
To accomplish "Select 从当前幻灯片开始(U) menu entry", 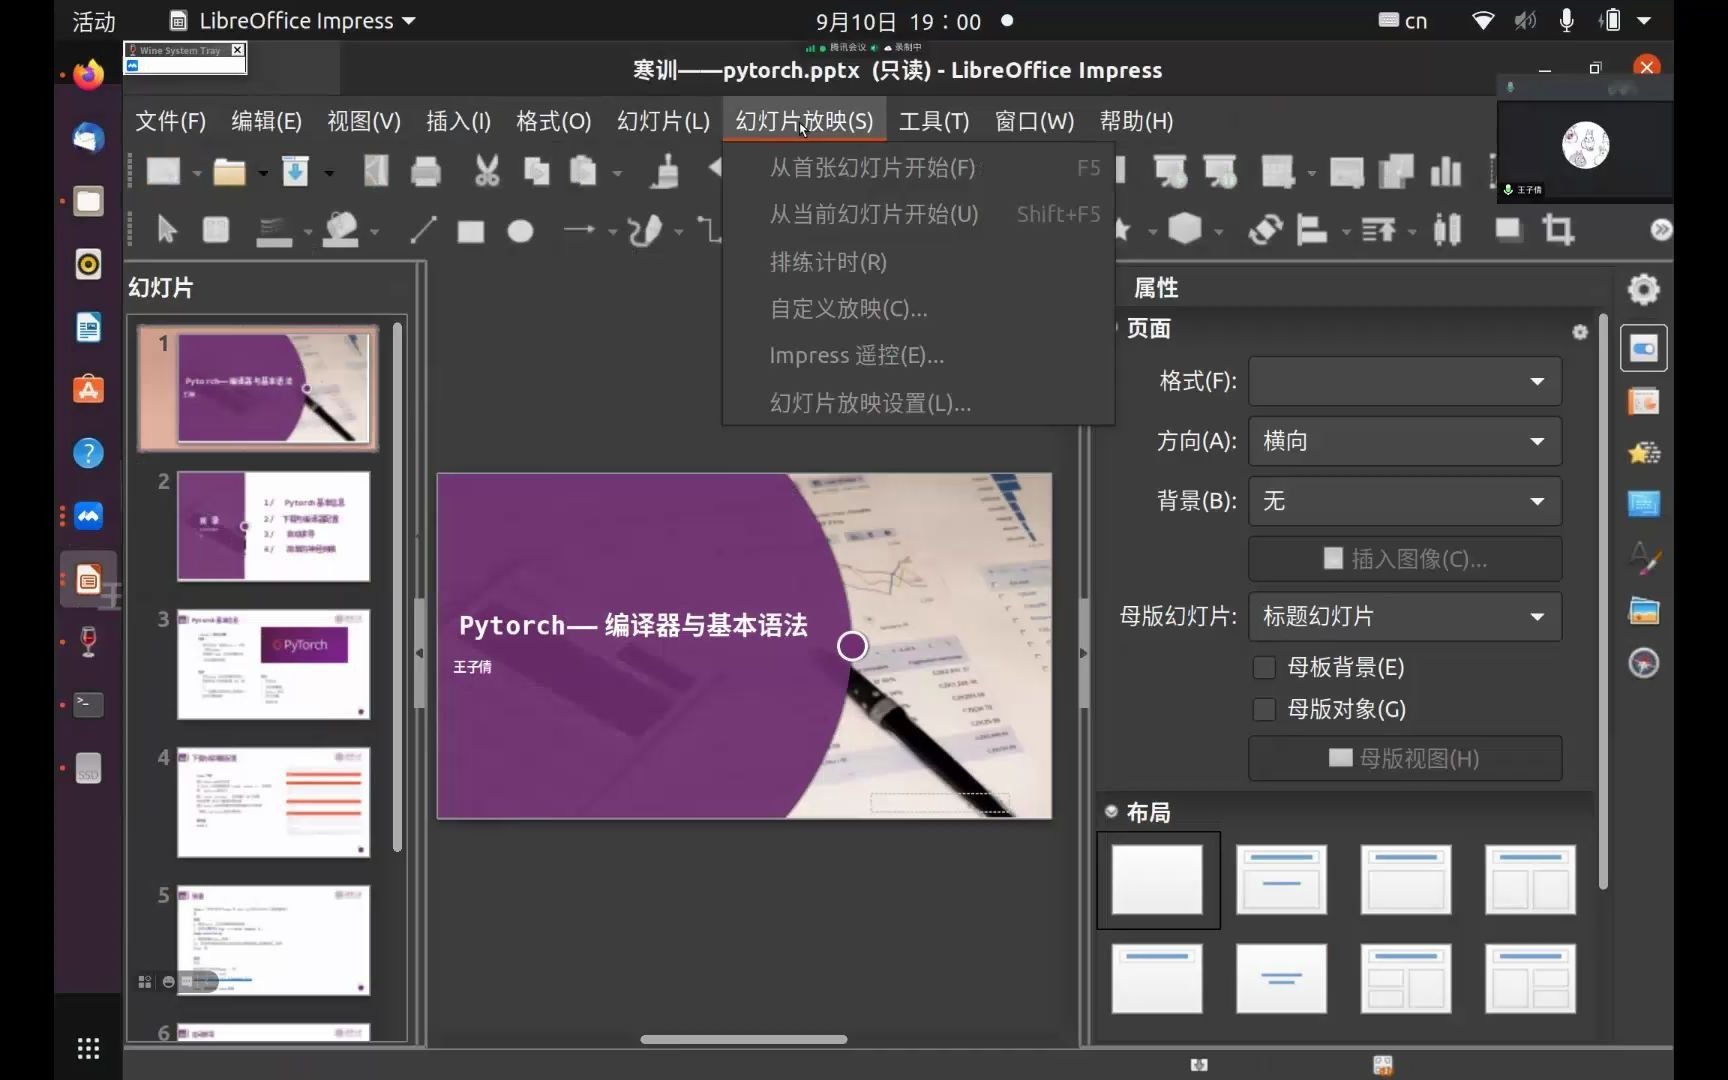I will click(919, 214).
